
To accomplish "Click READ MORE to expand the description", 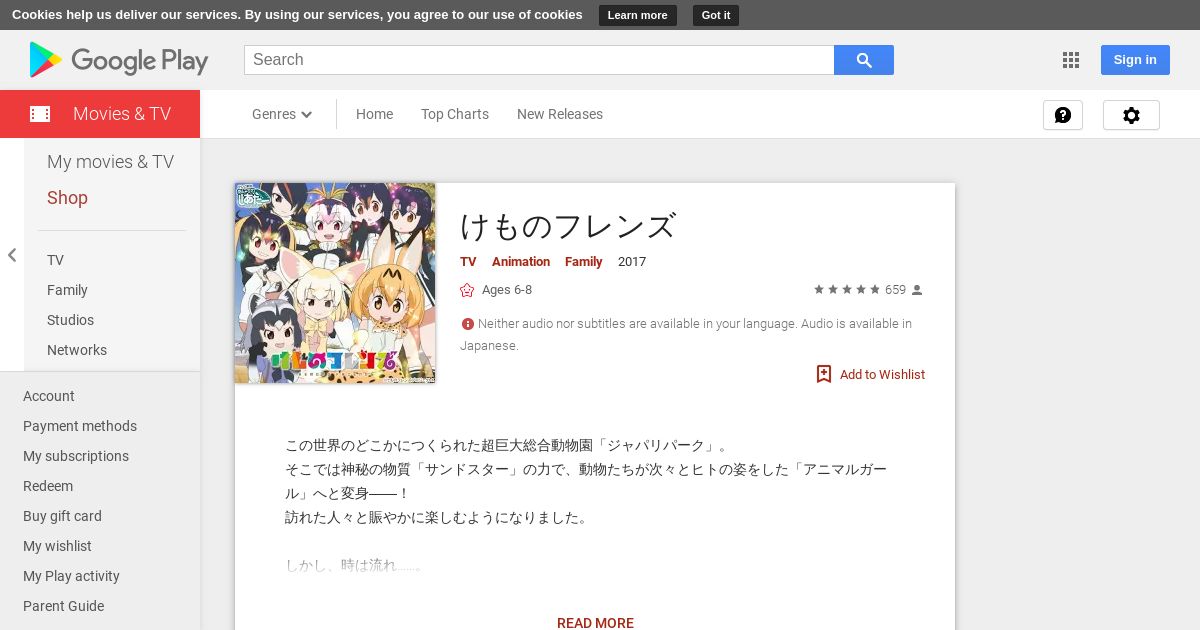I will click(x=595, y=623).
